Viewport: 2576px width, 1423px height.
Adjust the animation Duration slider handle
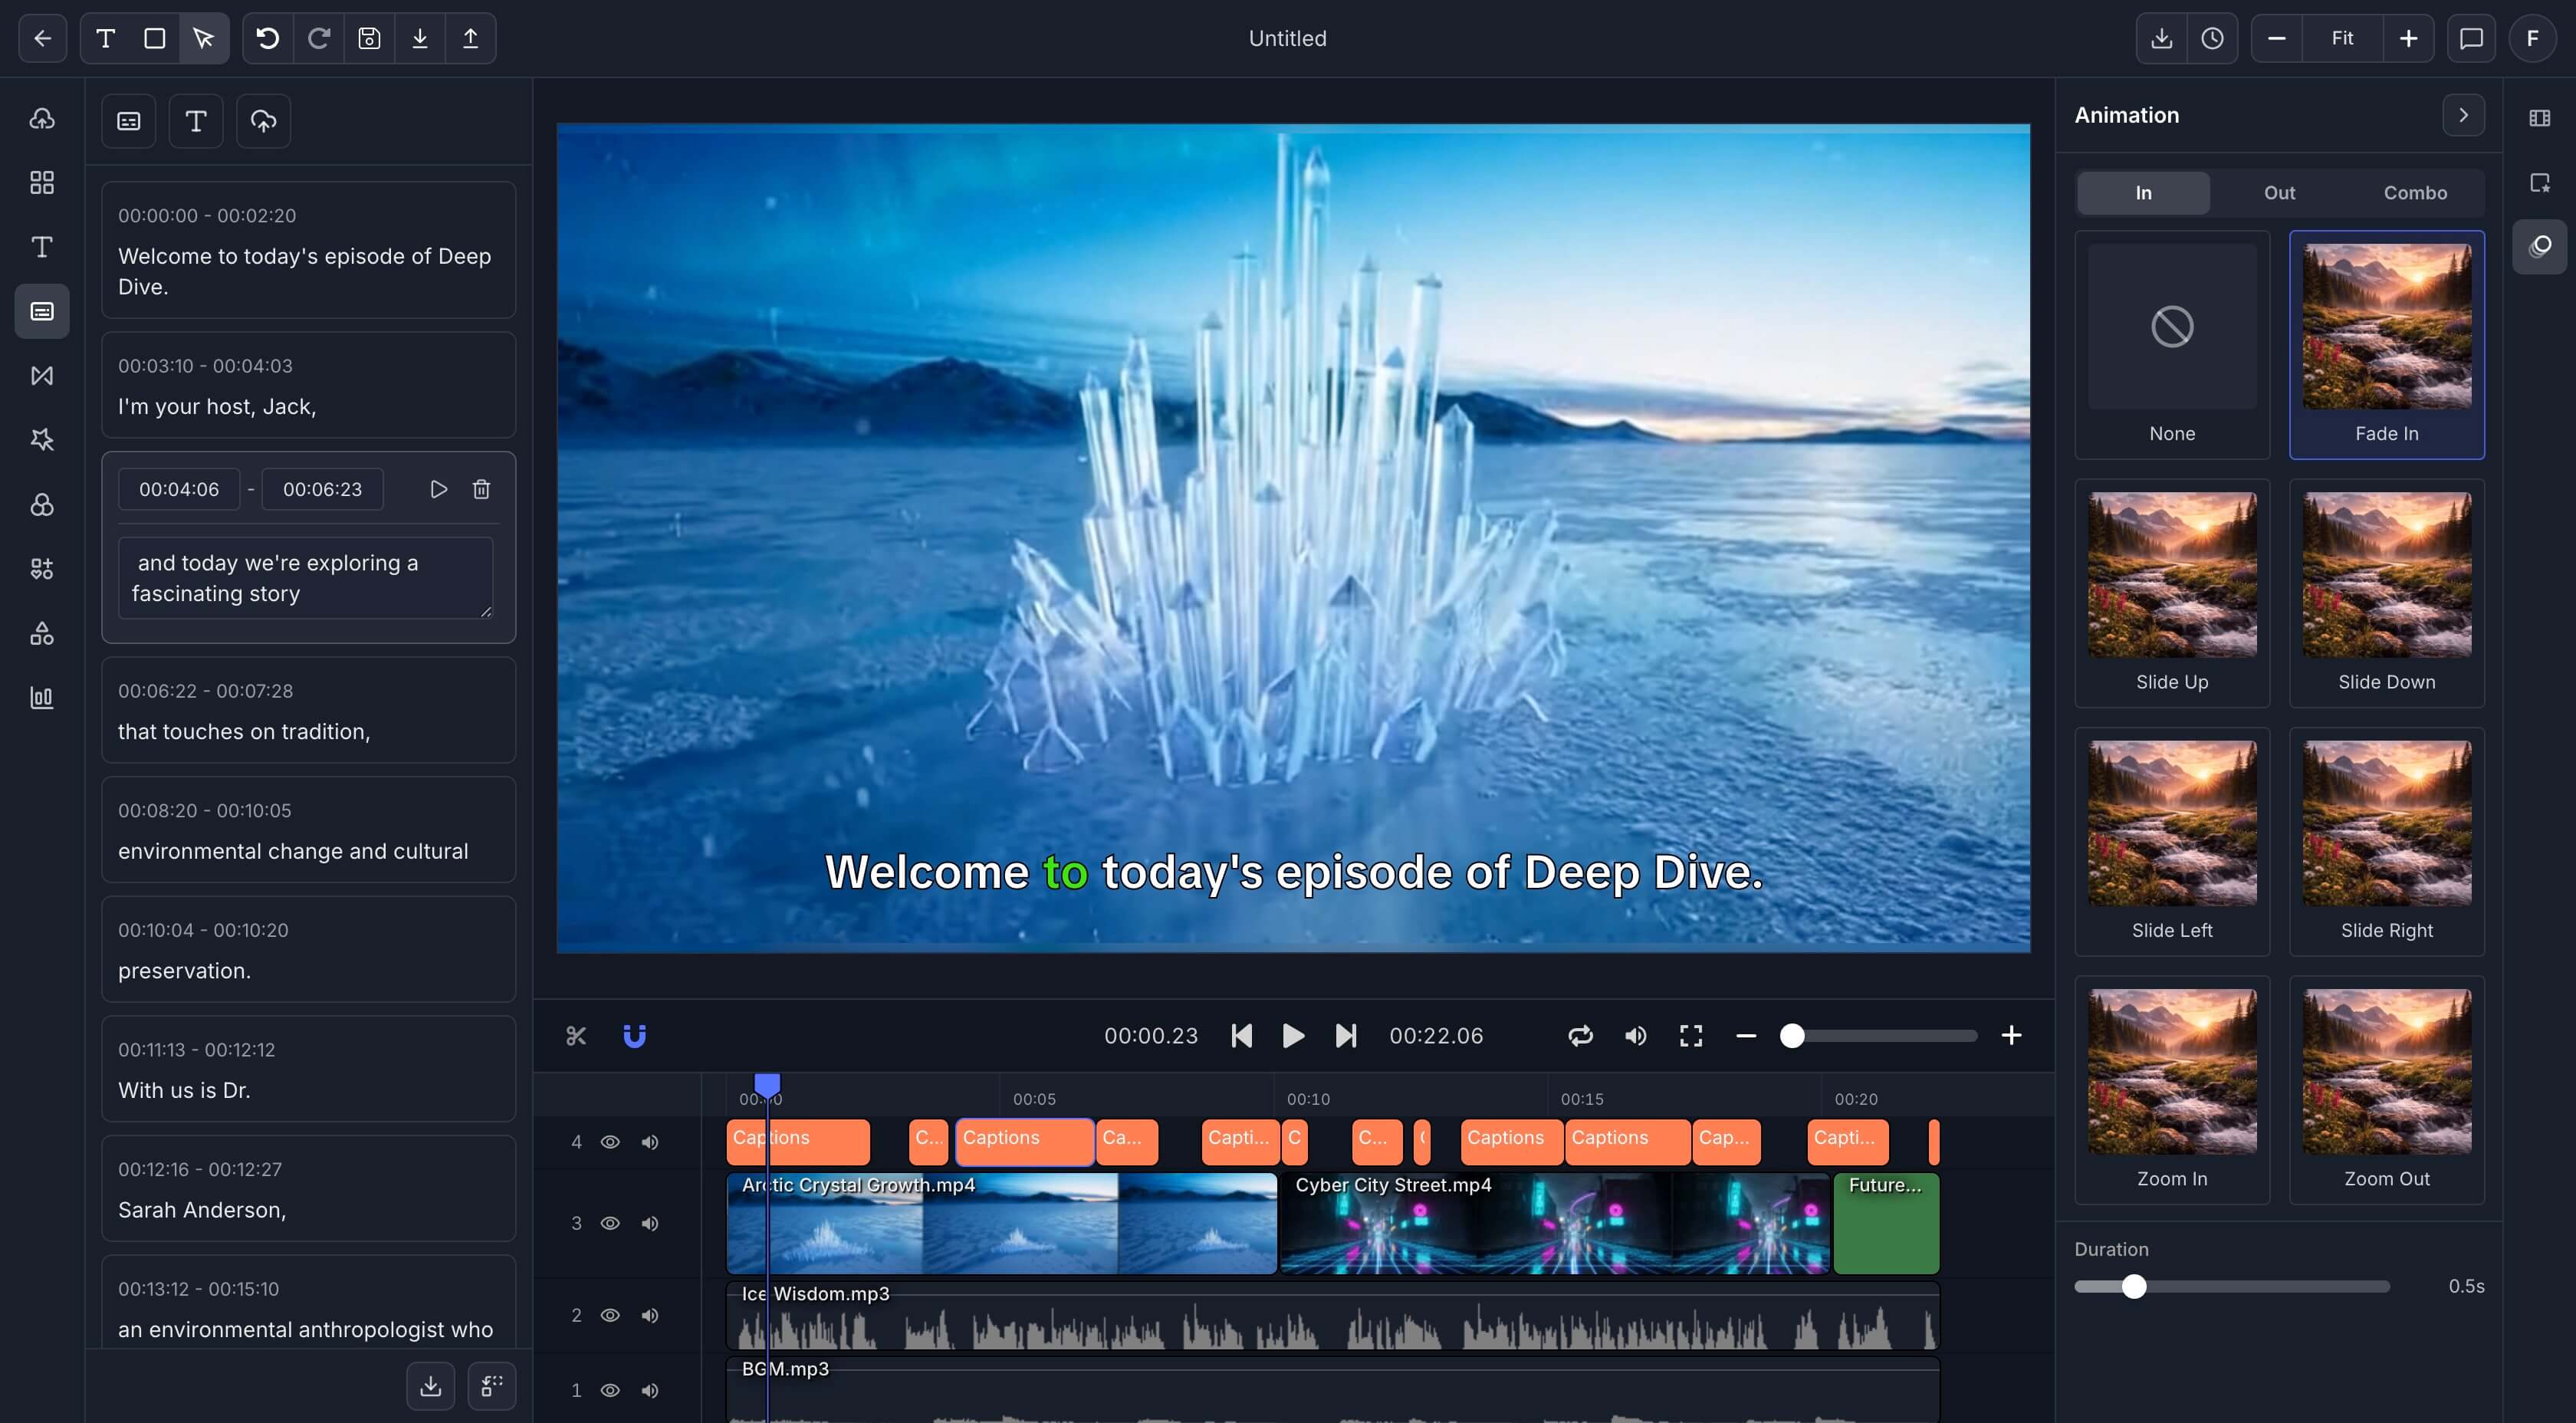point(2134,1286)
